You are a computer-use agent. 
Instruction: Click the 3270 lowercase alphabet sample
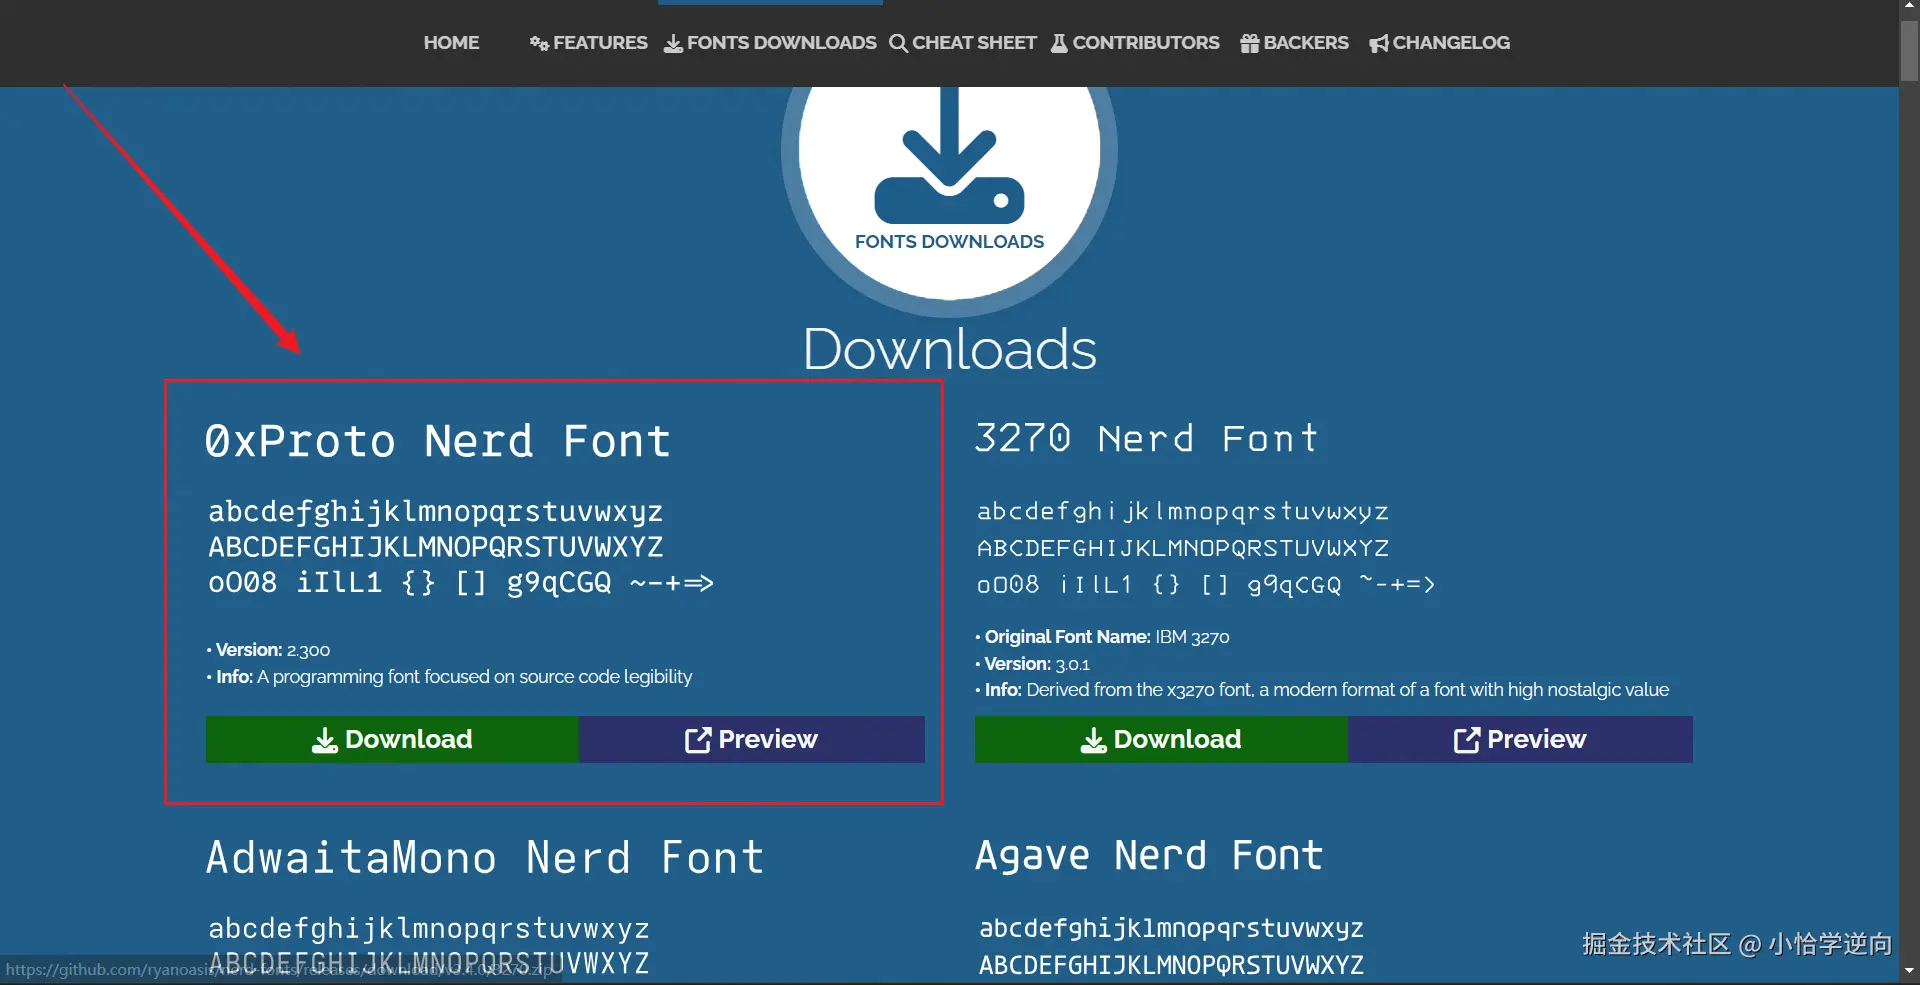coord(1183,512)
